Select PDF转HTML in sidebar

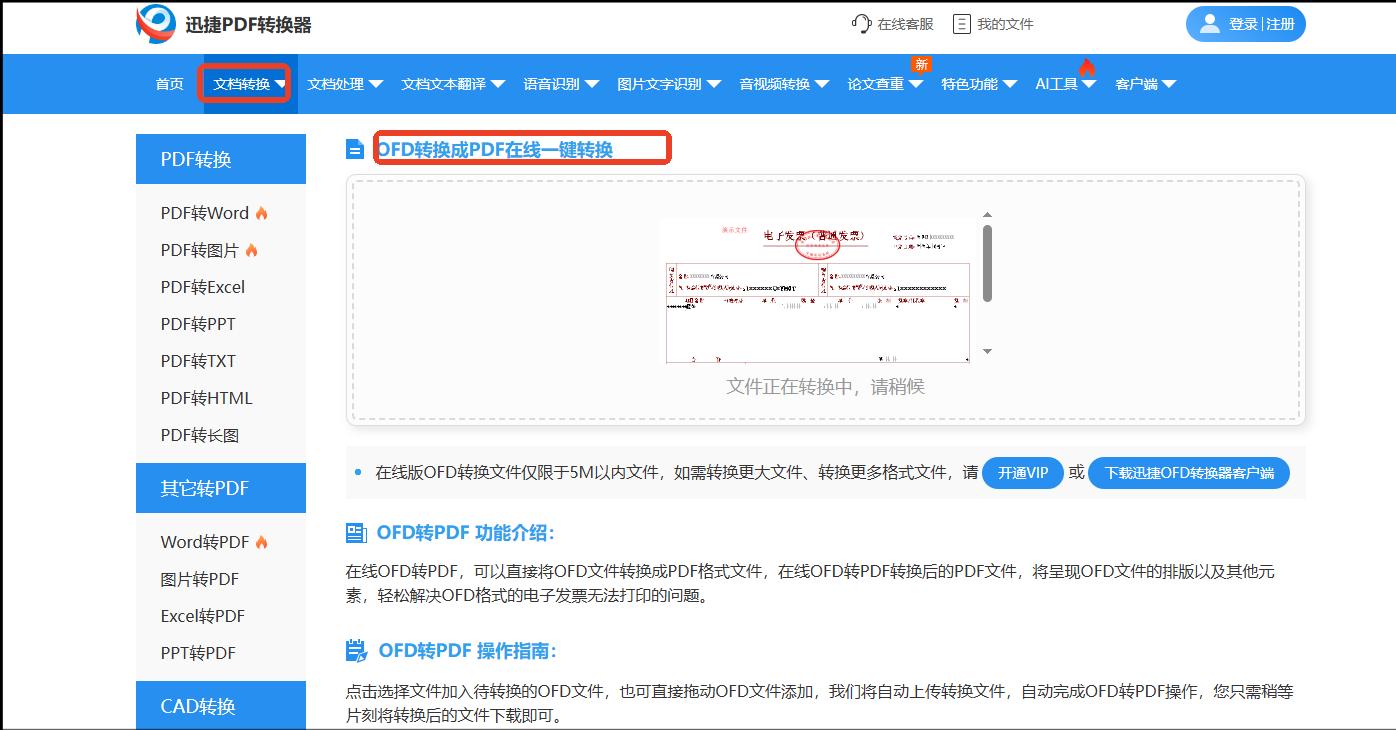tap(207, 398)
